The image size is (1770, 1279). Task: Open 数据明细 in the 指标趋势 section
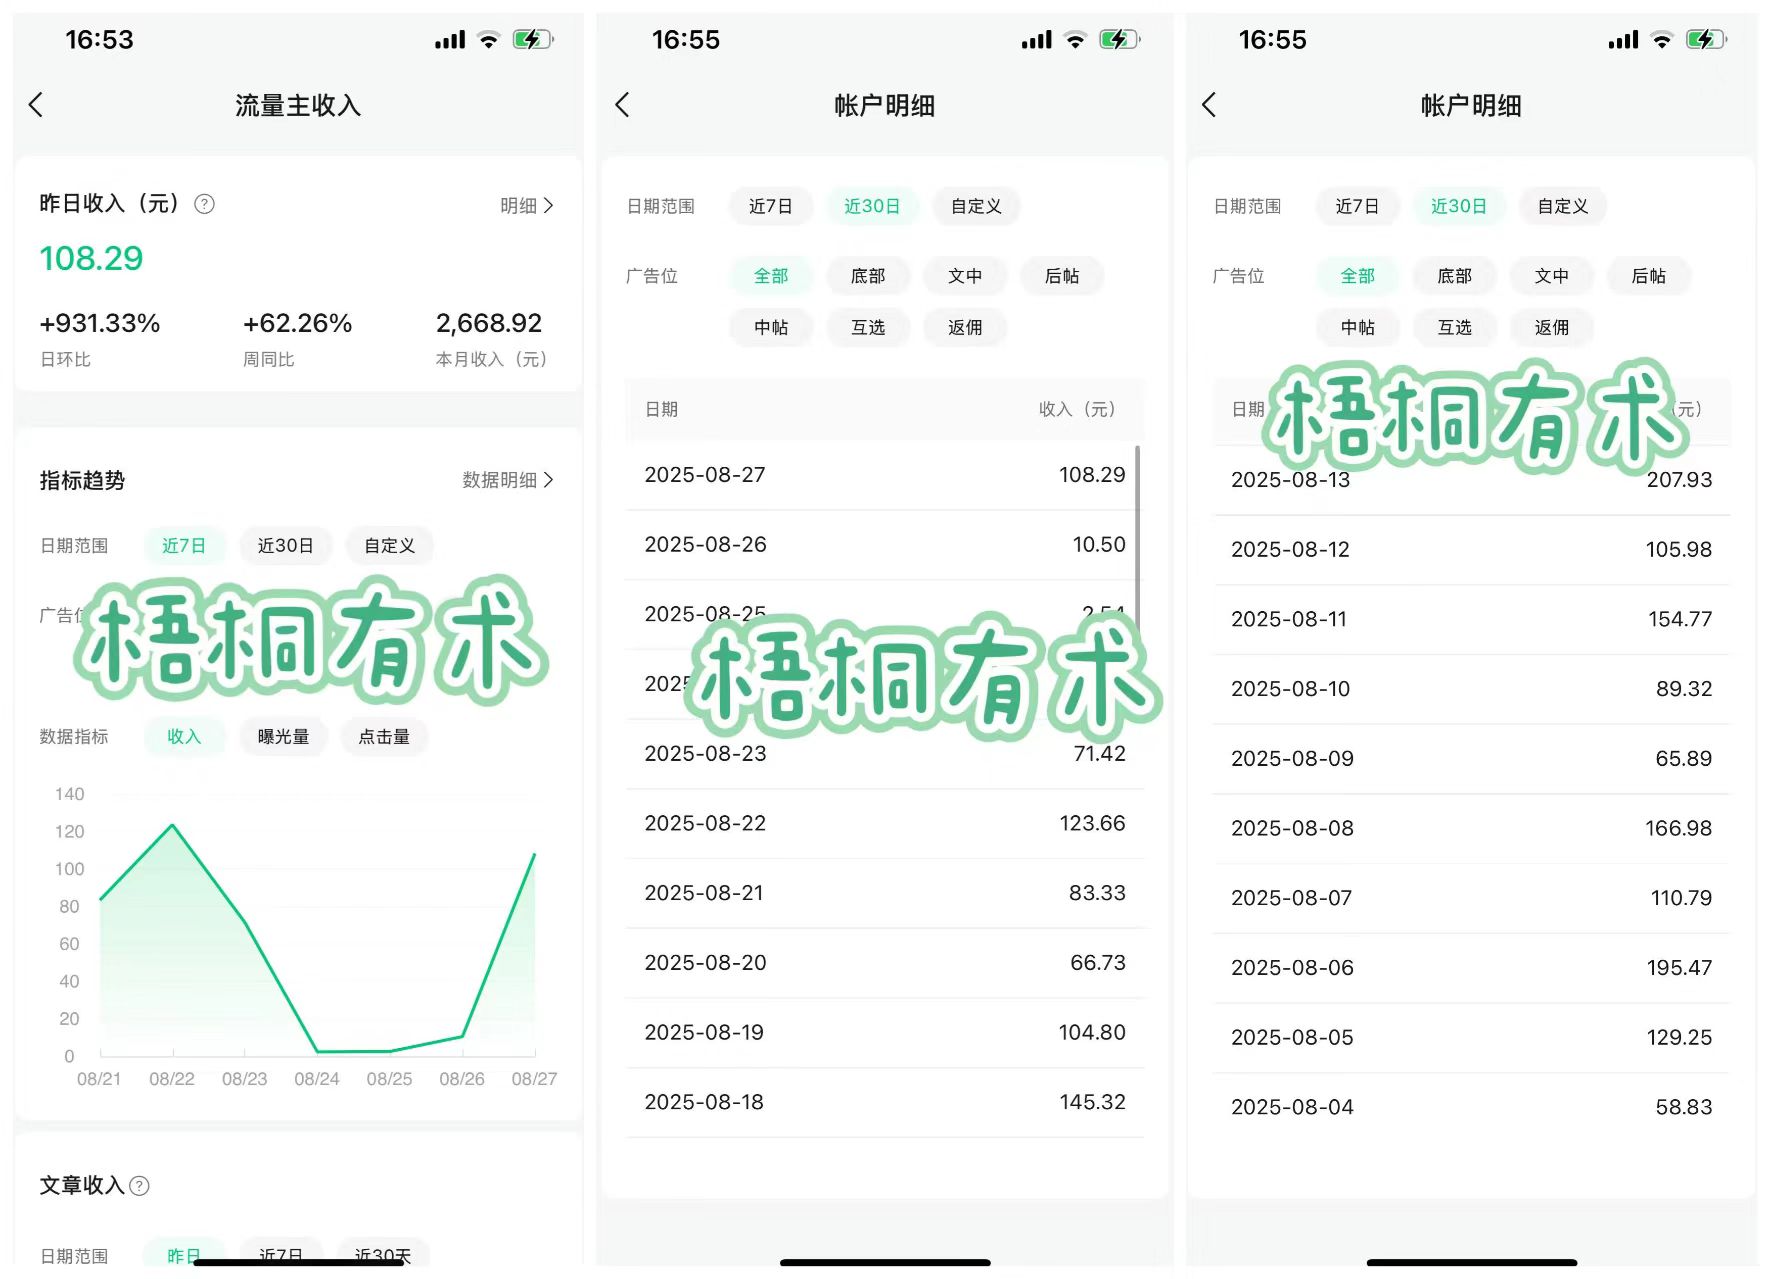(507, 480)
